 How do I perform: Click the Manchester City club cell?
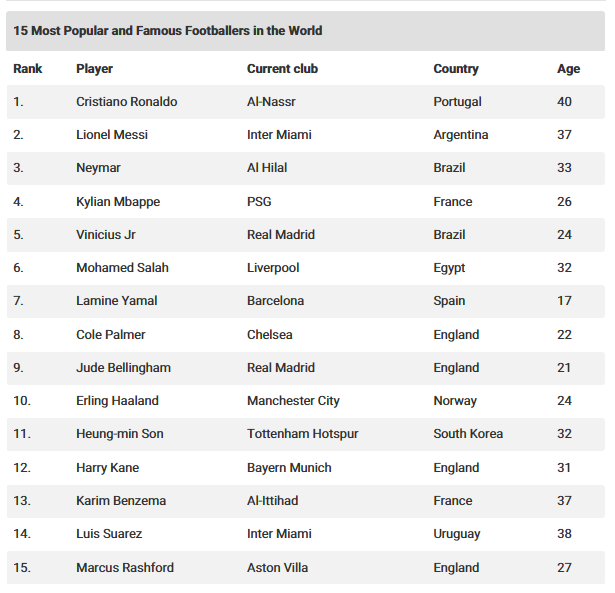click(x=293, y=401)
